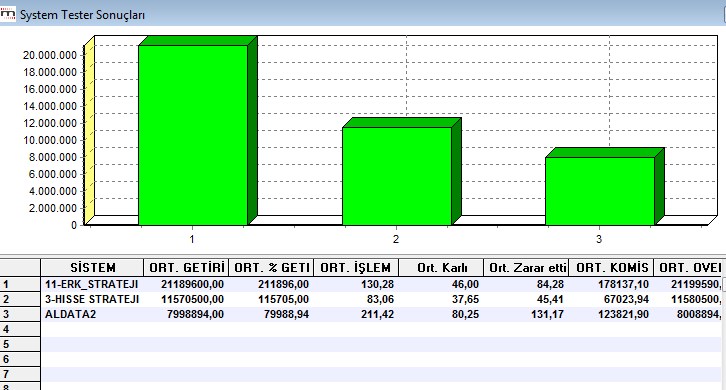Click the 21189600,00 return value cell

point(186,284)
